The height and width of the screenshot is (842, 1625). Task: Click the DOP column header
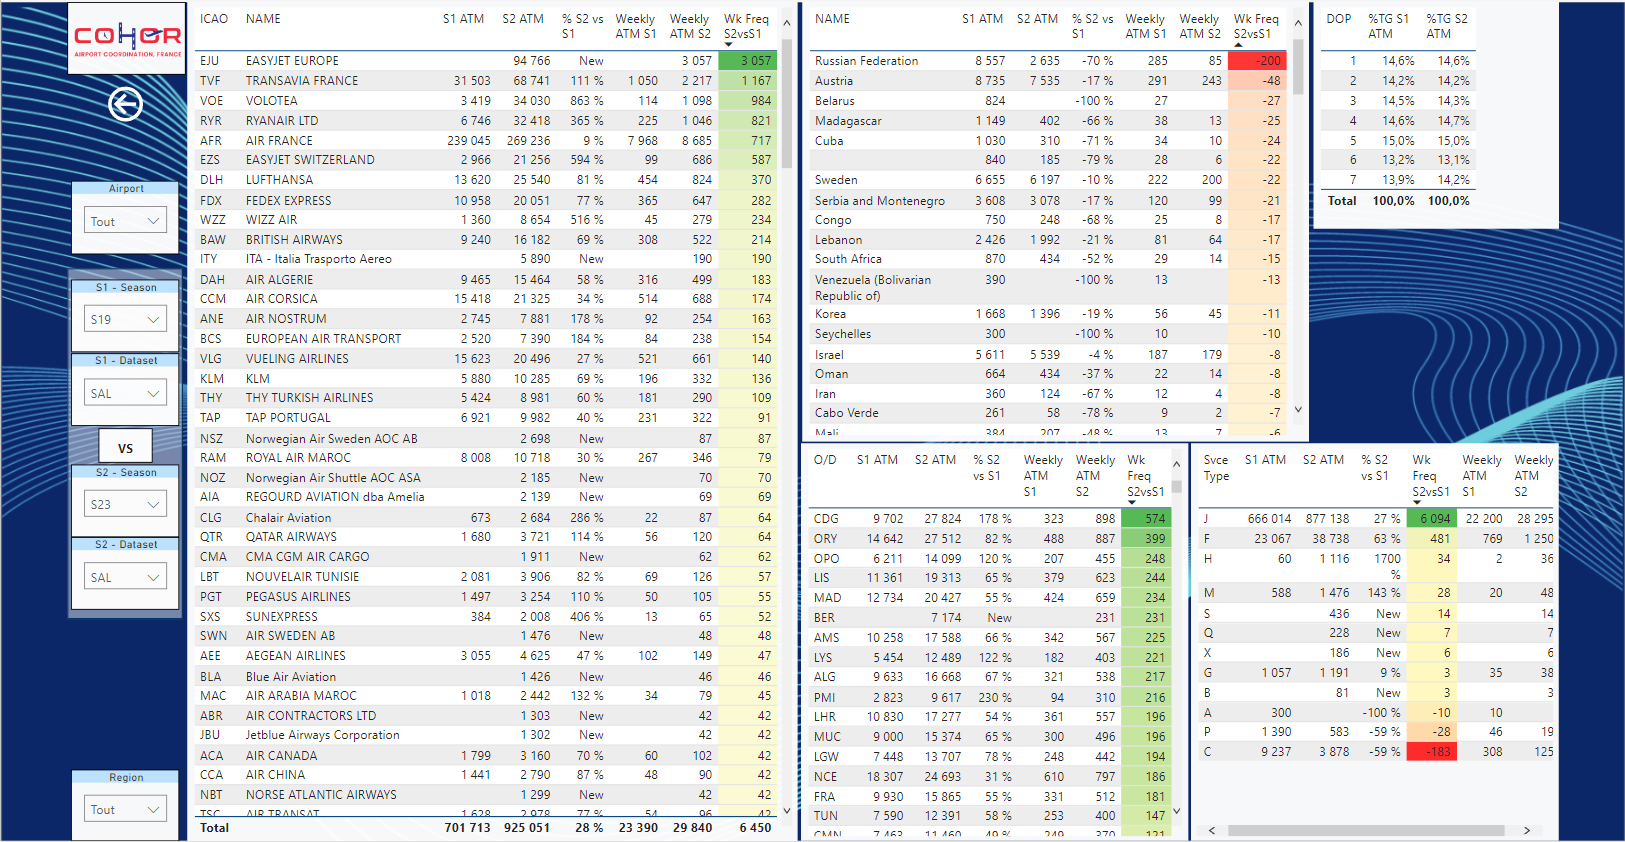(1339, 19)
